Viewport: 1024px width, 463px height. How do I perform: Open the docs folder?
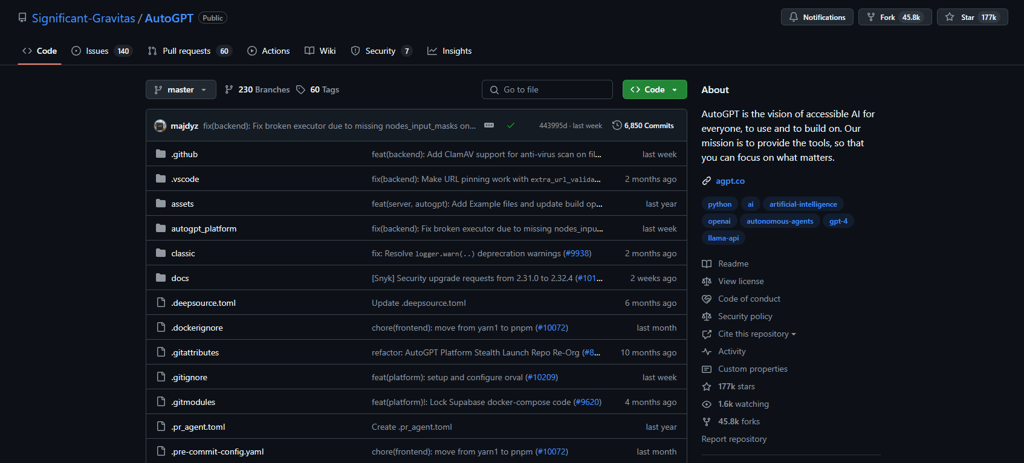click(180, 278)
